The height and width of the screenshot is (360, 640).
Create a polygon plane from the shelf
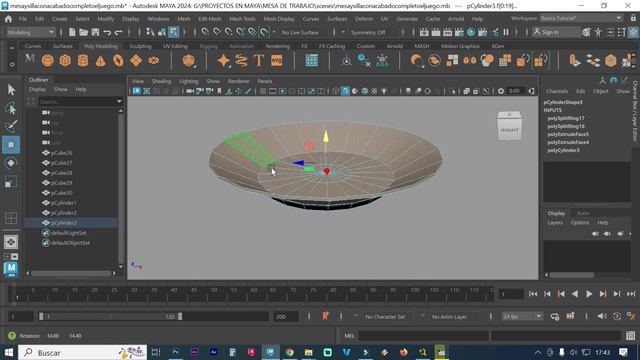click(x=136, y=60)
